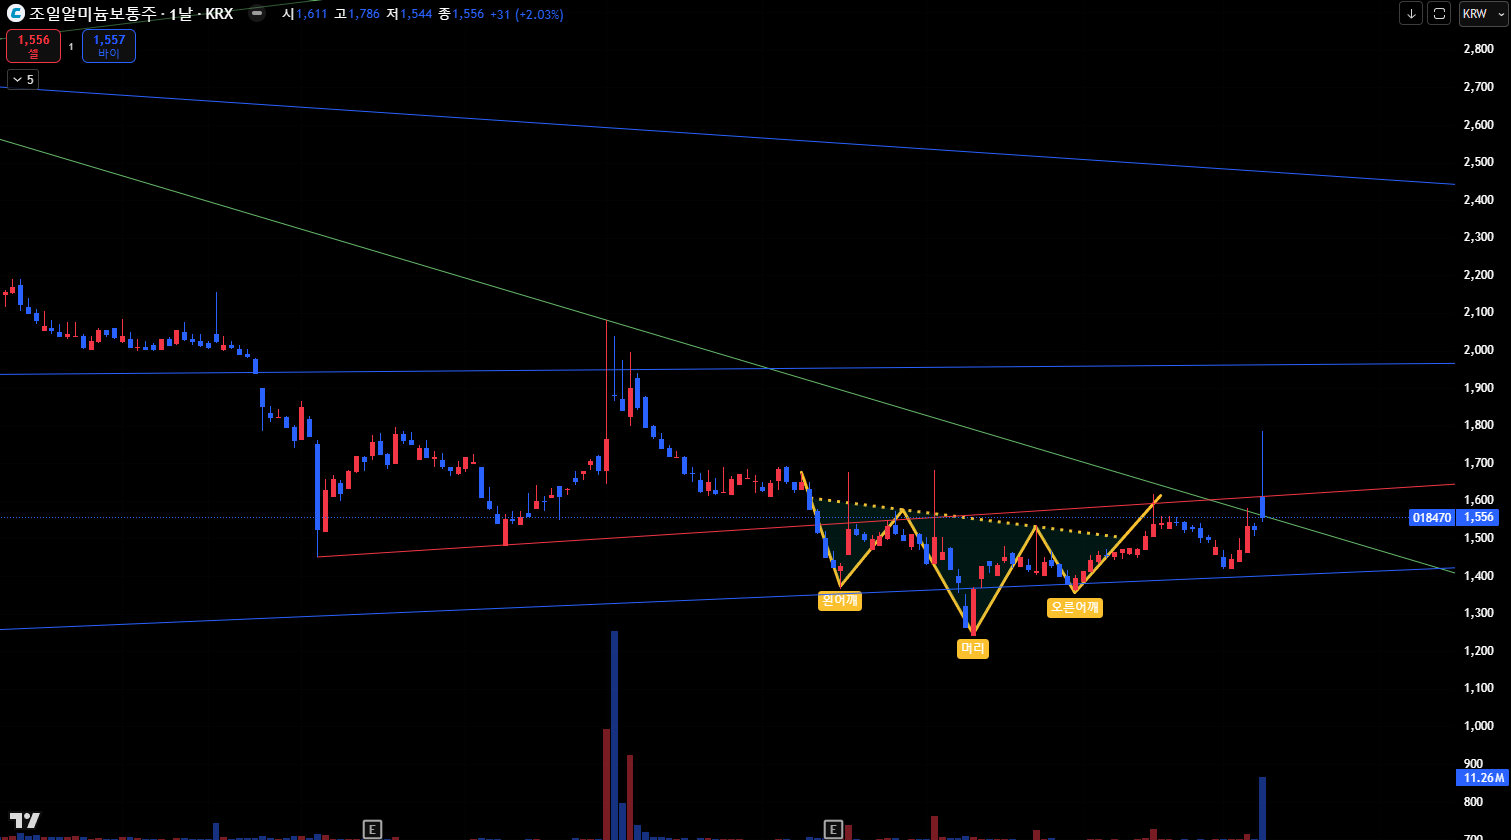The image size is (1511, 840).
Task: Click the second E earnings marker near the pattern
Action: (833, 828)
